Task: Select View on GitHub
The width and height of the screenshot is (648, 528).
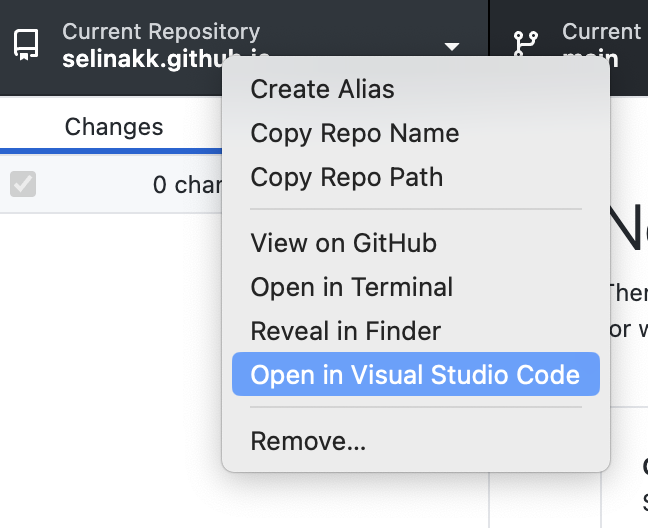Action: point(343,243)
